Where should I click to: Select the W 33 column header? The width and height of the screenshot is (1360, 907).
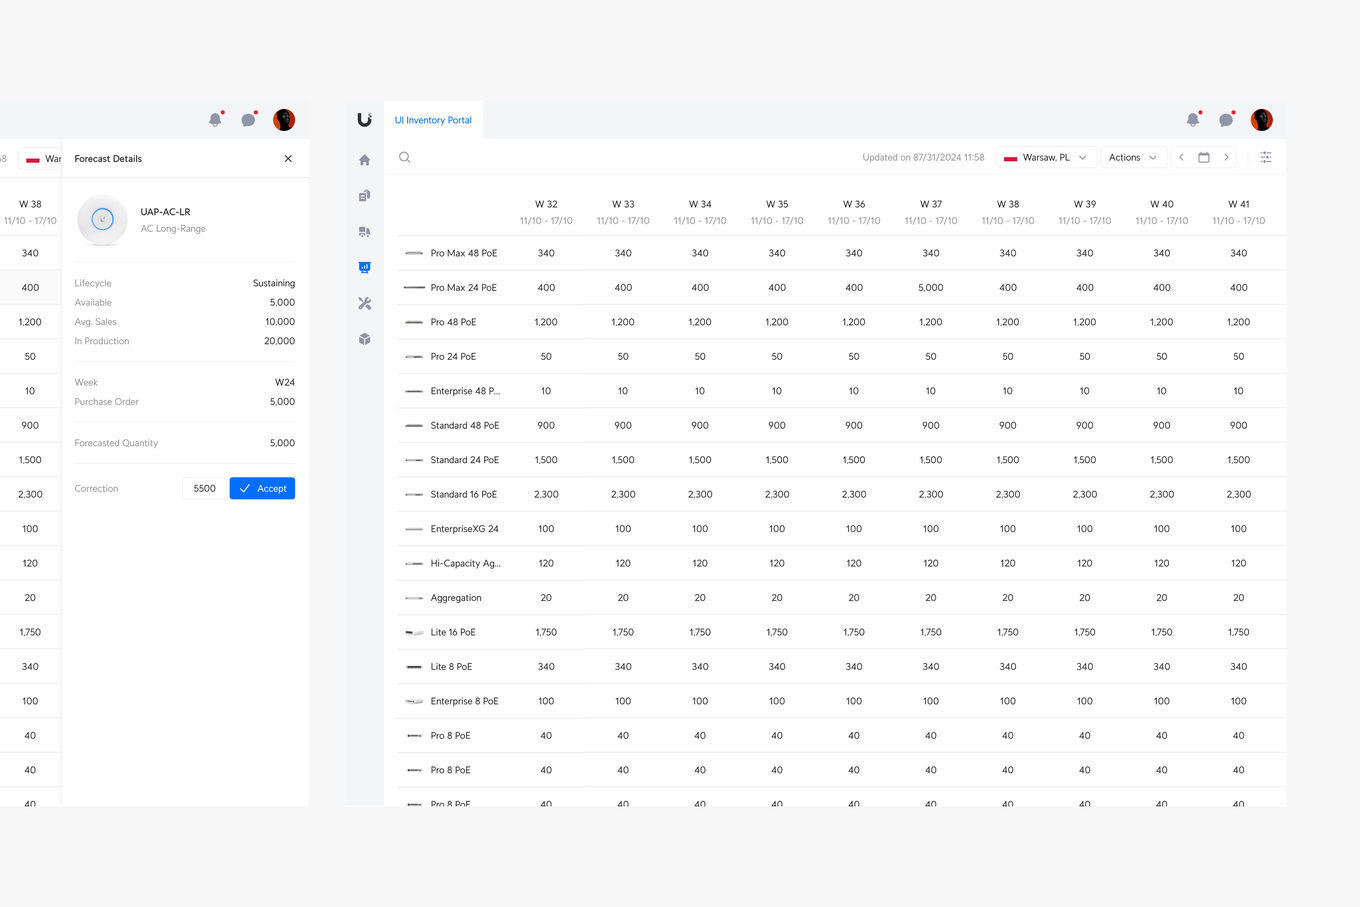pos(623,212)
